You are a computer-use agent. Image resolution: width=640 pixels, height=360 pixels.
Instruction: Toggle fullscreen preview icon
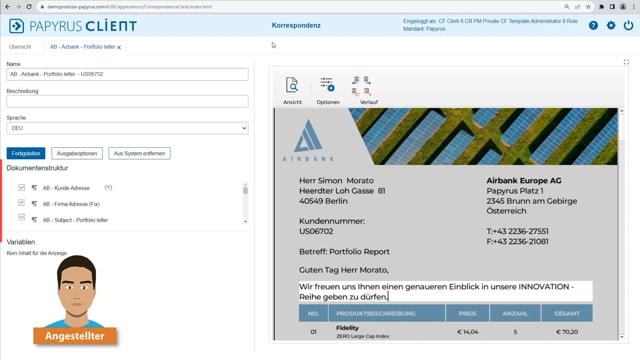tap(626, 62)
